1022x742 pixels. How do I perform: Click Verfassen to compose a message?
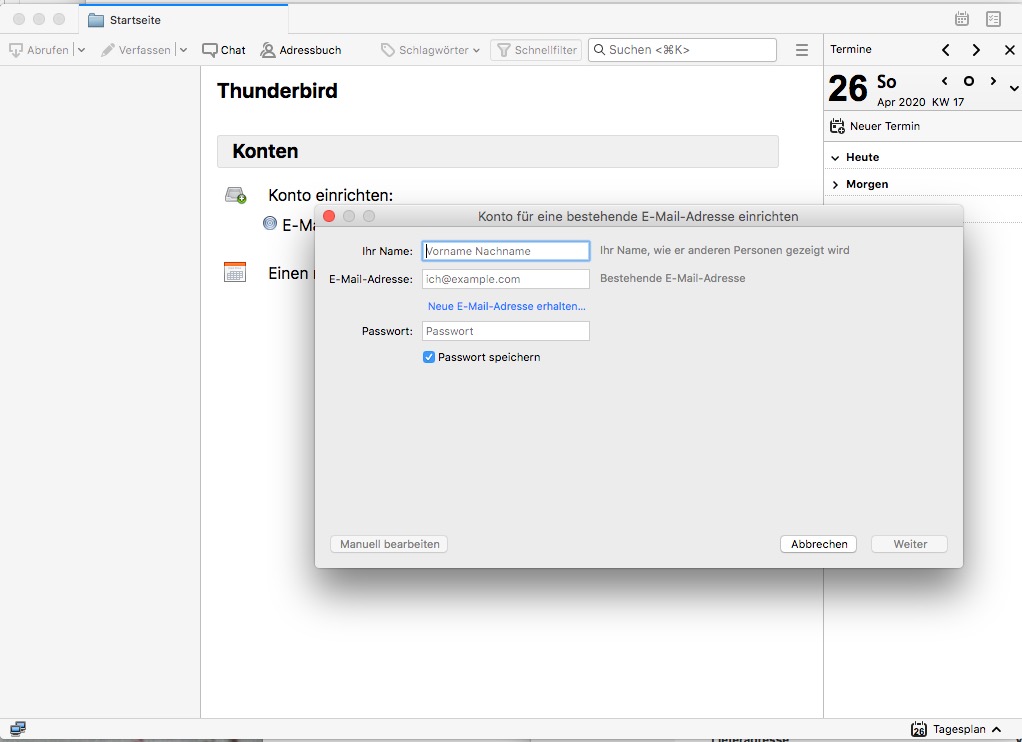tap(136, 50)
